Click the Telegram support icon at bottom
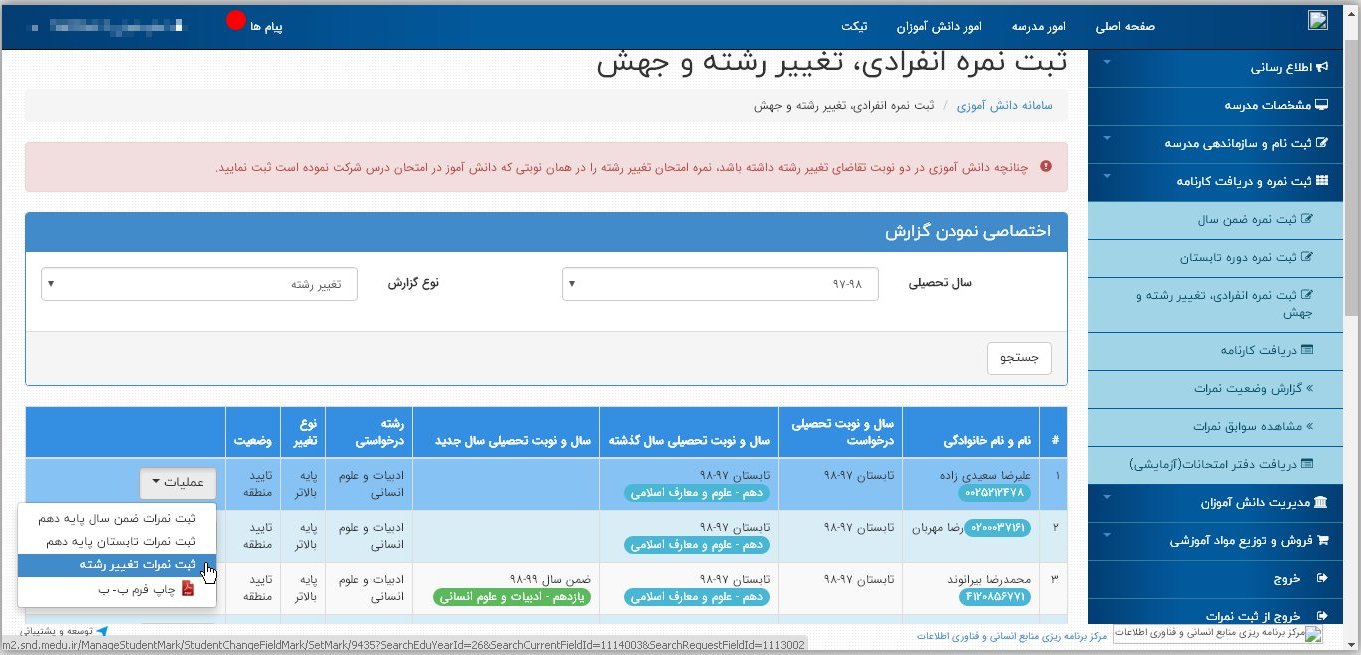Image resolution: width=1361 pixels, height=655 pixels. pos(102,632)
